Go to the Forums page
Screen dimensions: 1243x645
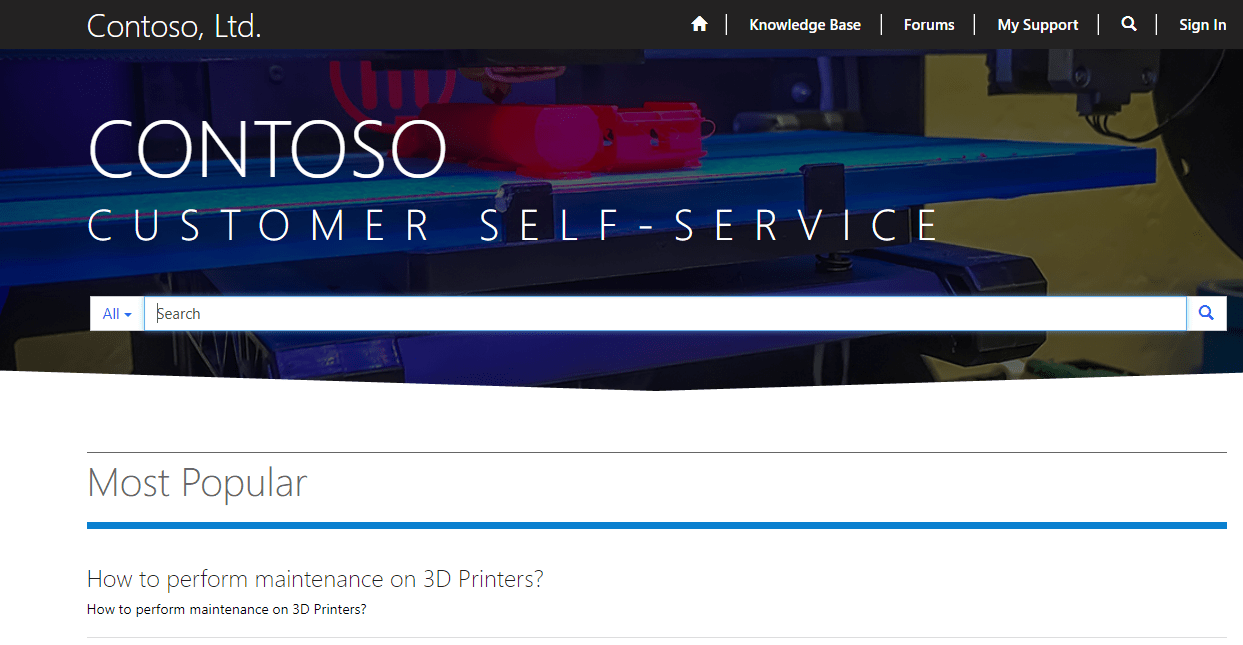[928, 25]
